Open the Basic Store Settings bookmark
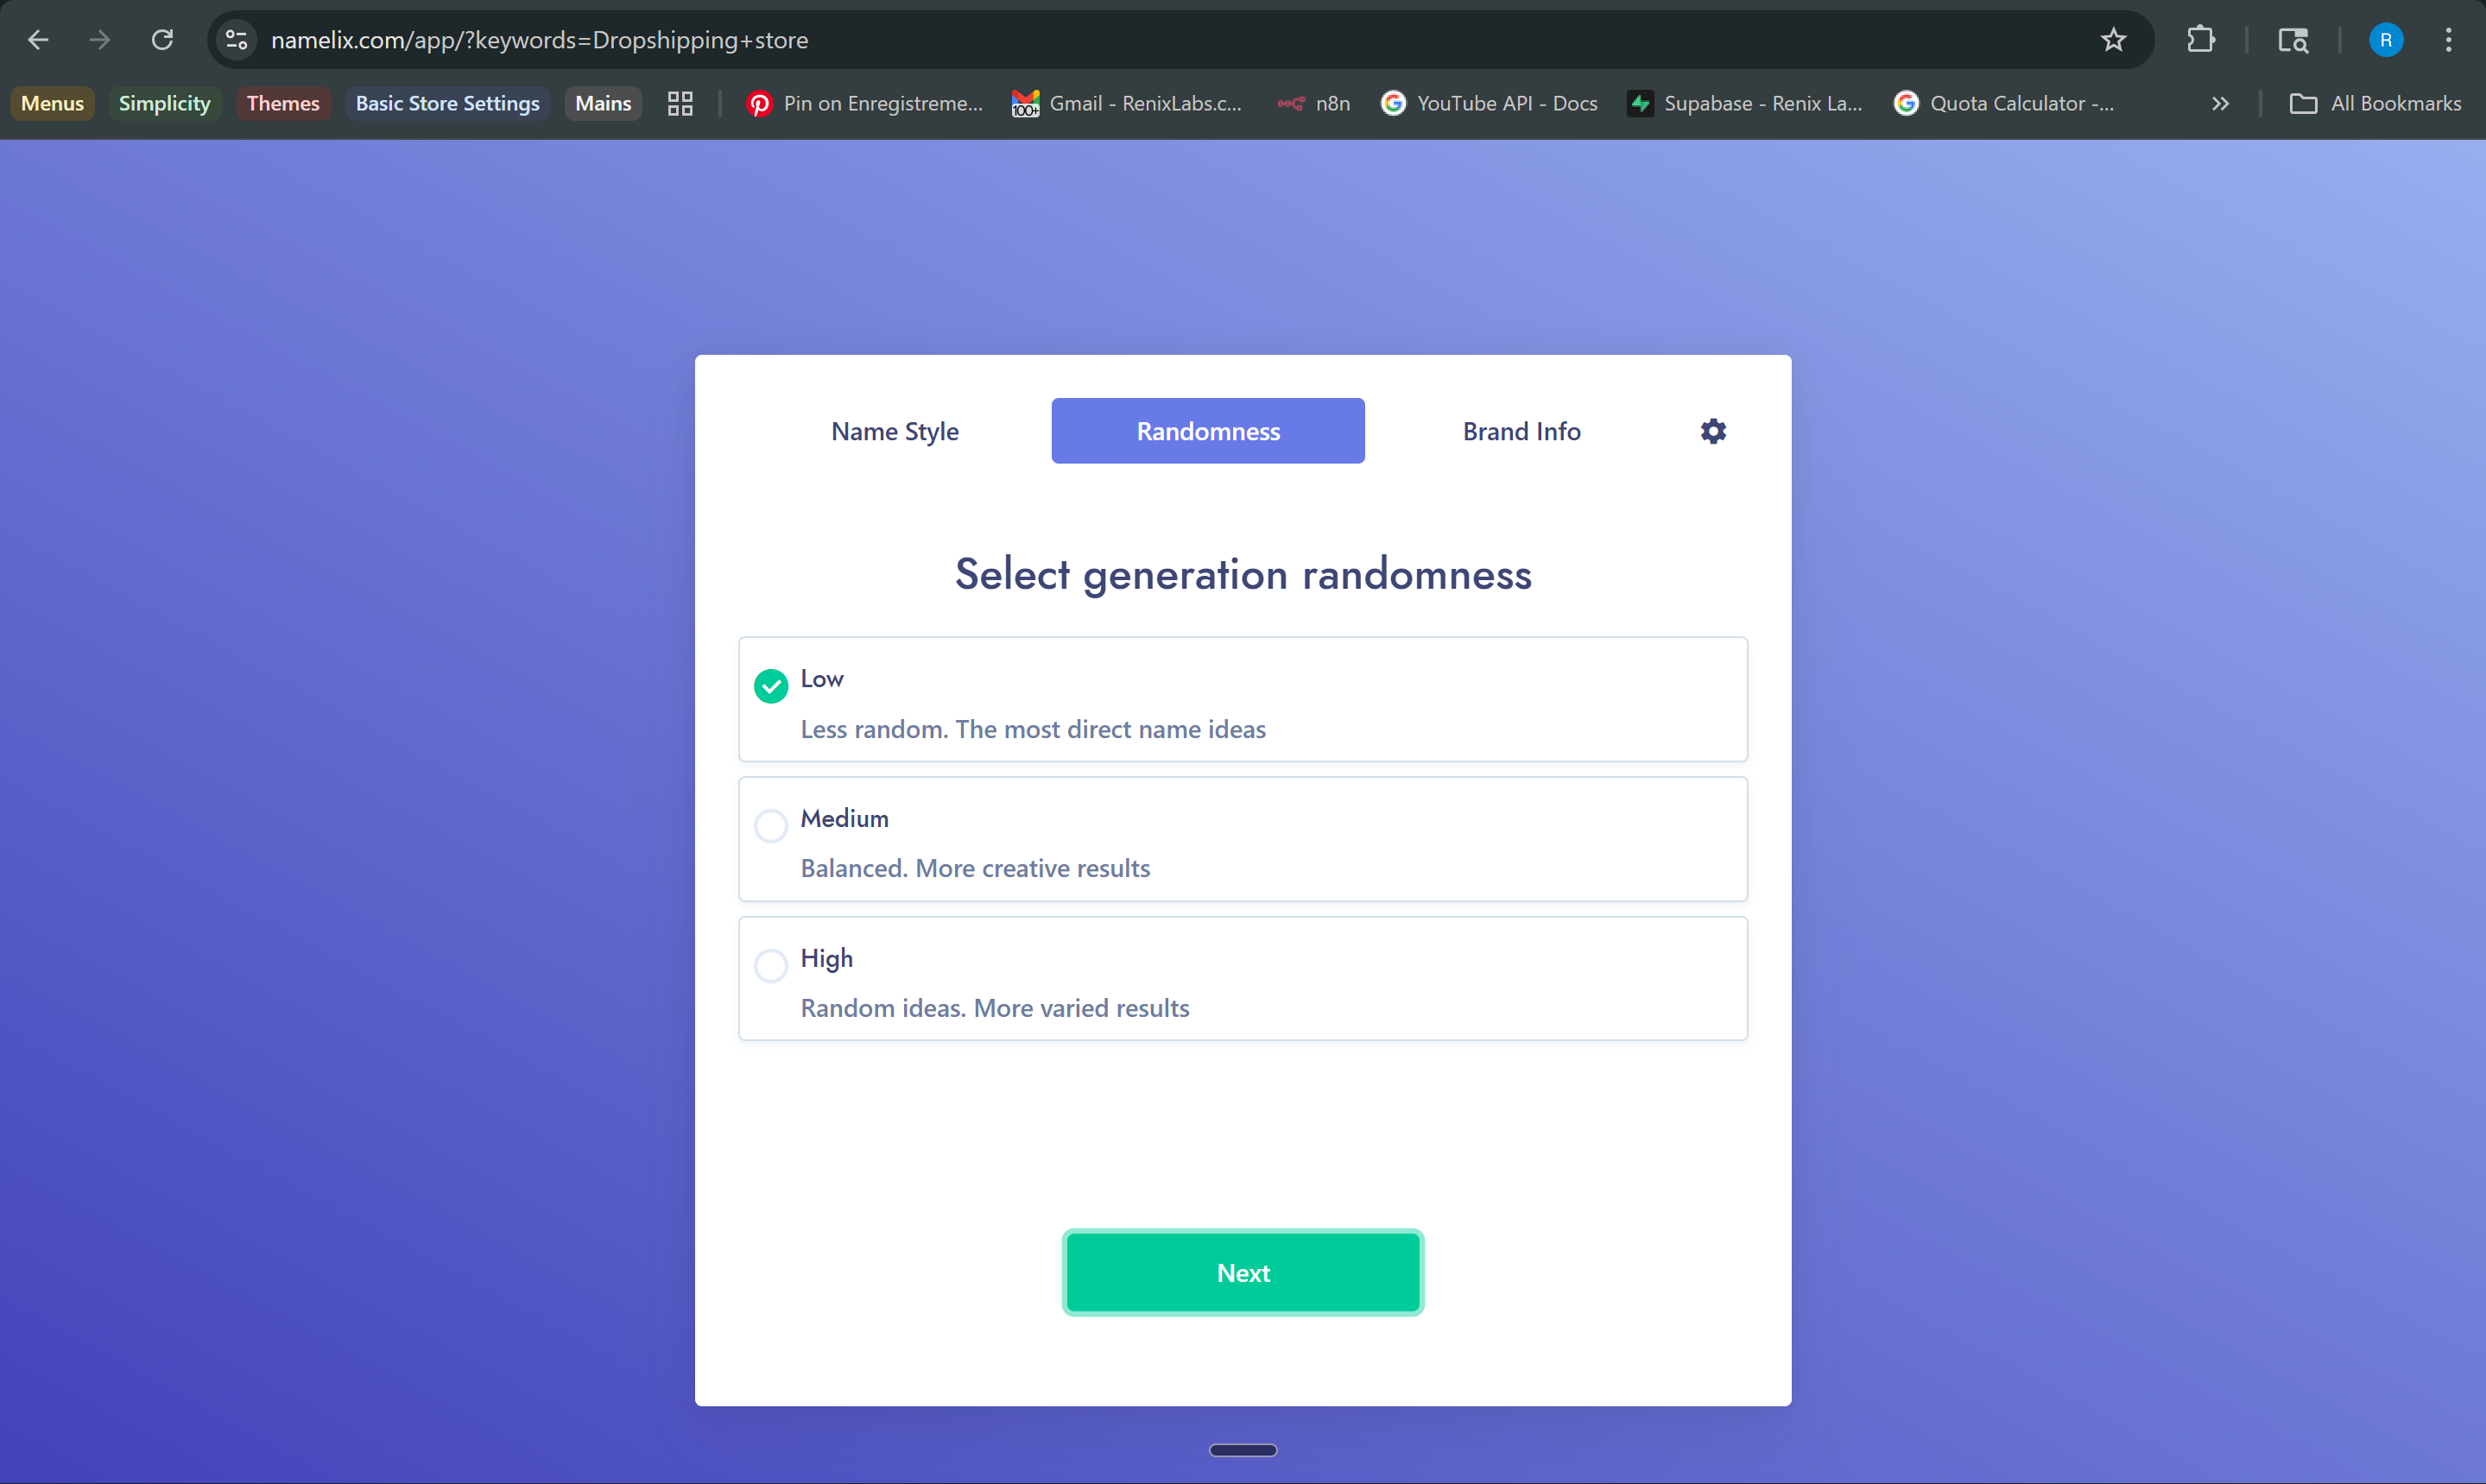The height and width of the screenshot is (1484, 2486). tap(447, 103)
